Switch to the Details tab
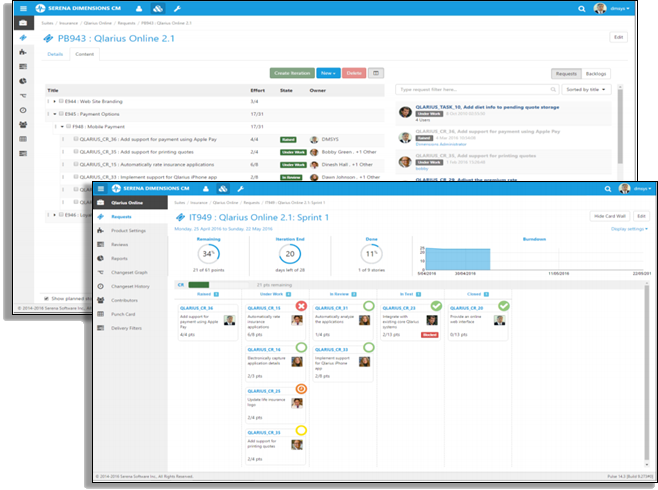The height and width of the screenshot is (490, 658). [54, 54]
